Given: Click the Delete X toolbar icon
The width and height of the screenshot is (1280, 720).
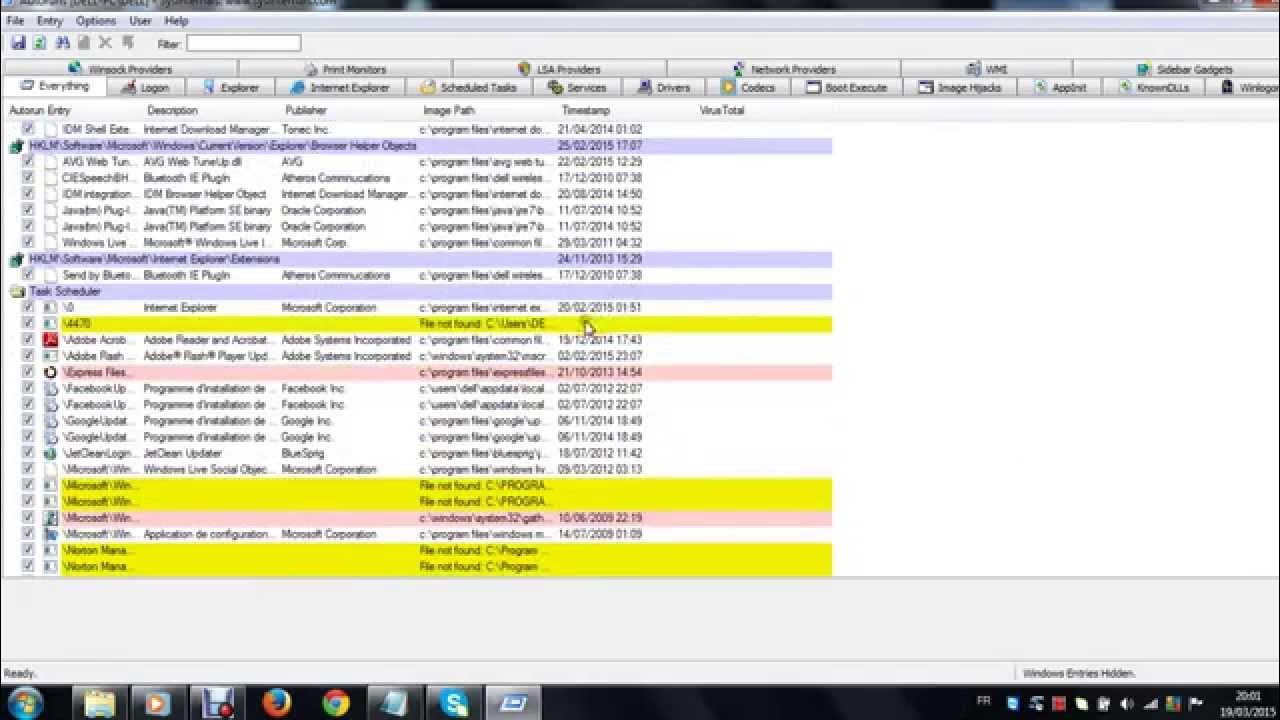Looking at the screenshot, I should [105, 43].
